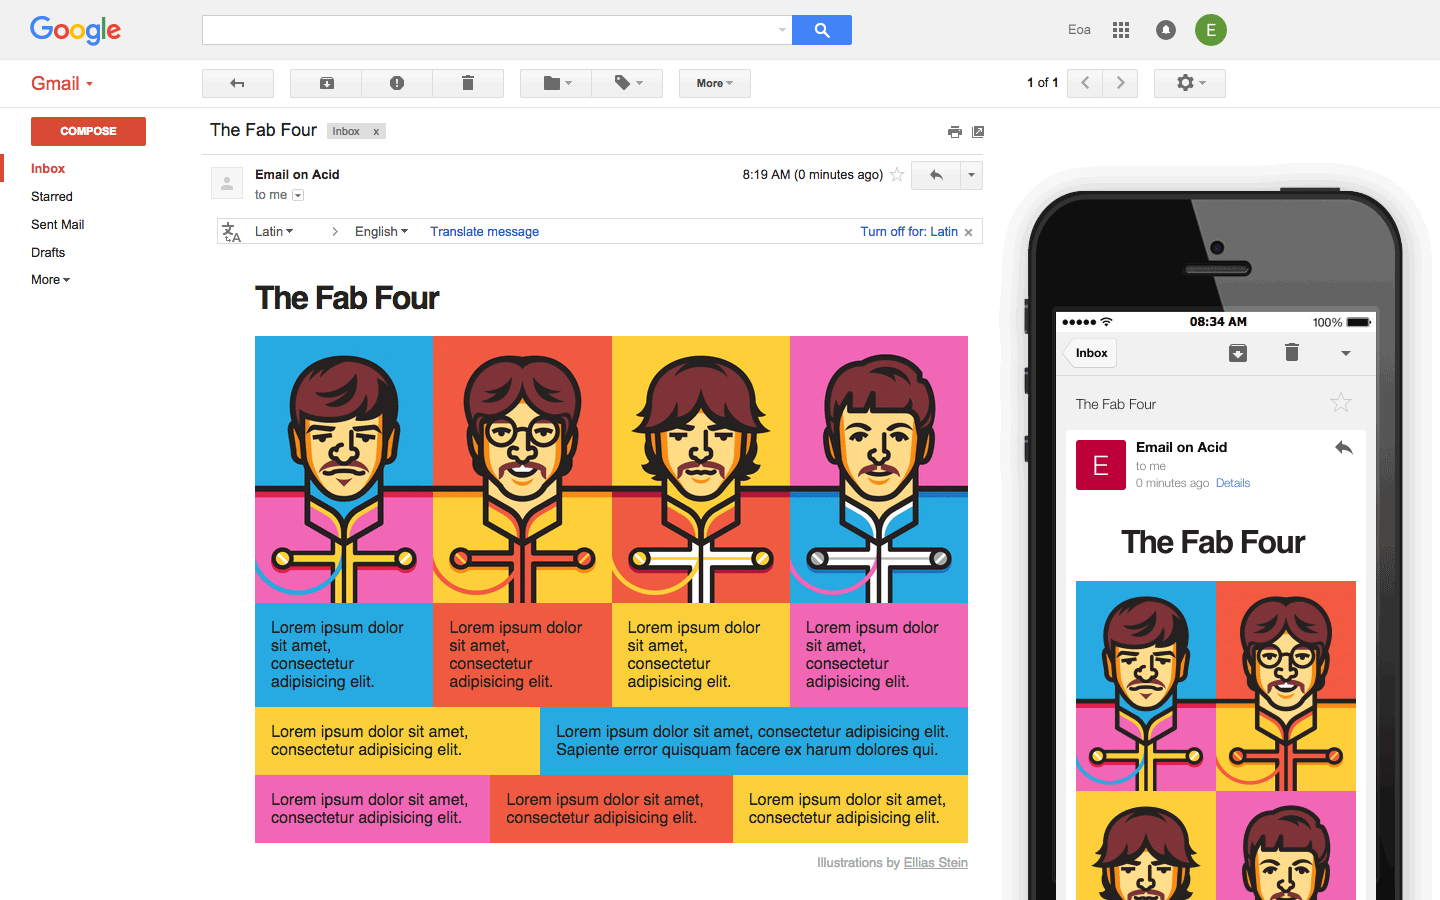Open the settings gear menu

tap(1190, 83)
